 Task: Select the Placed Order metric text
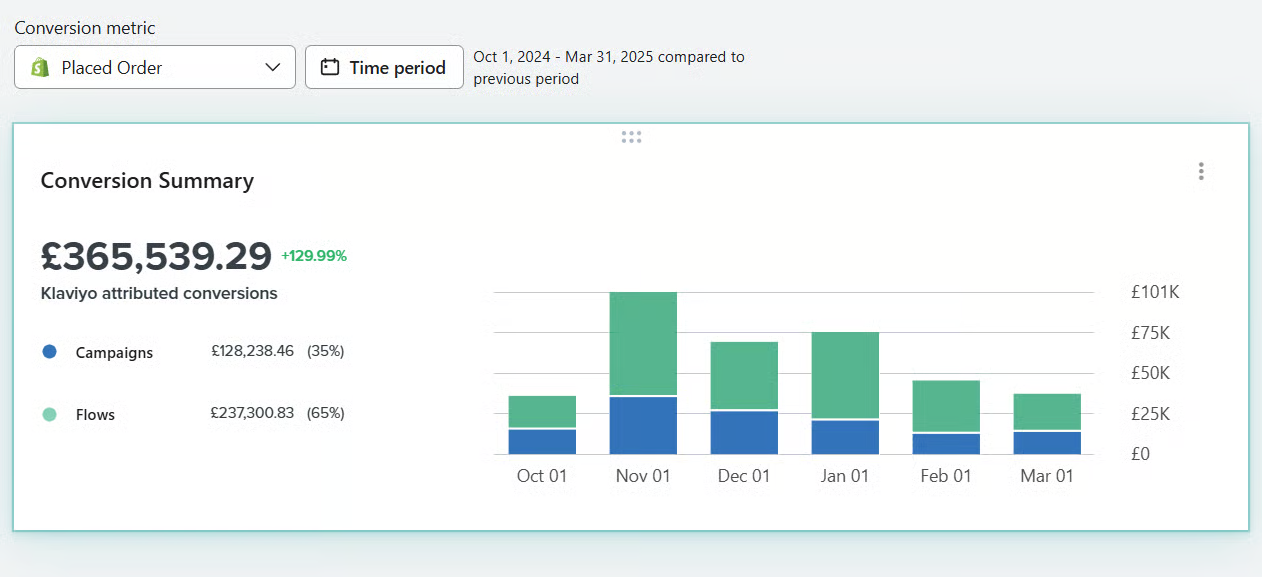[x=112, y=68]
